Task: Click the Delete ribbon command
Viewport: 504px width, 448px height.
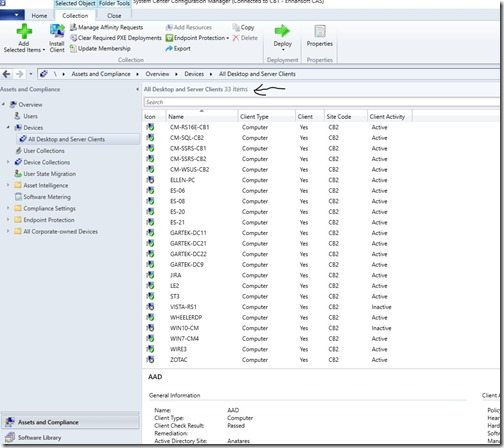Action: coord(245,38)
